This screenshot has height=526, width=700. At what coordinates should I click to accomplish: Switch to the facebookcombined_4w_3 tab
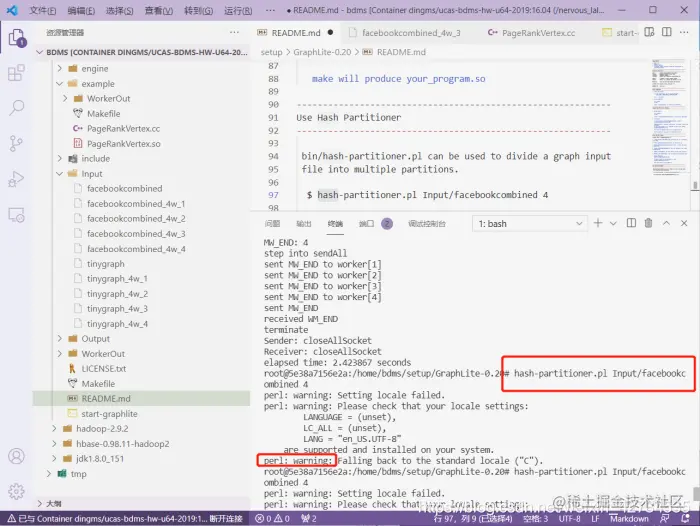[411, 33]
